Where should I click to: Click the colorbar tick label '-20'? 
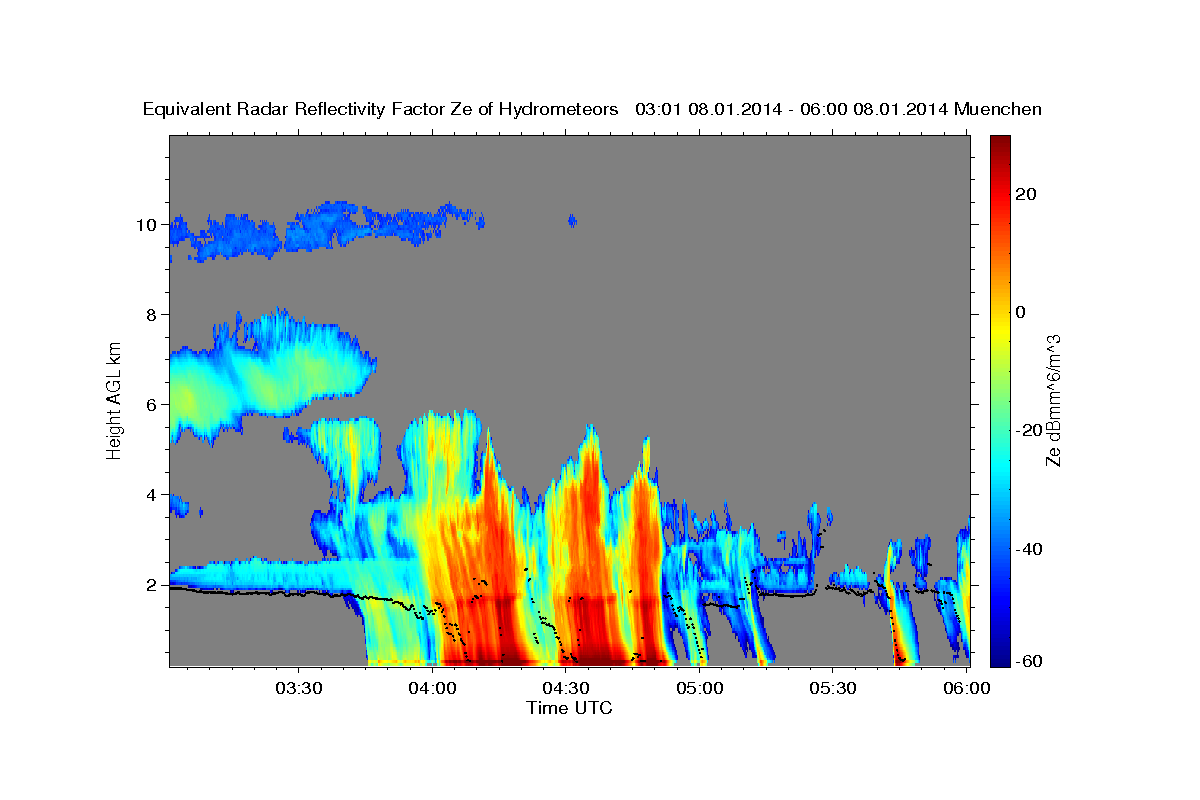pyautogui.click(x=1029, y=430)
